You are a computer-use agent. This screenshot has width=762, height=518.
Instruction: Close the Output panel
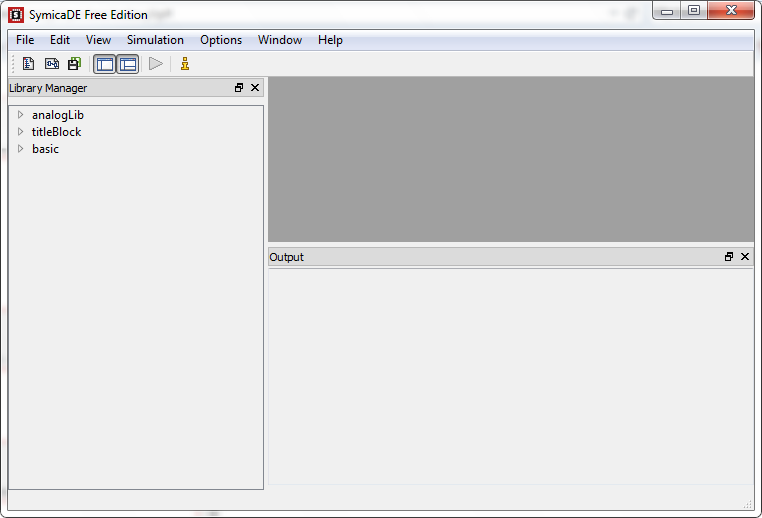pos(745,257)
